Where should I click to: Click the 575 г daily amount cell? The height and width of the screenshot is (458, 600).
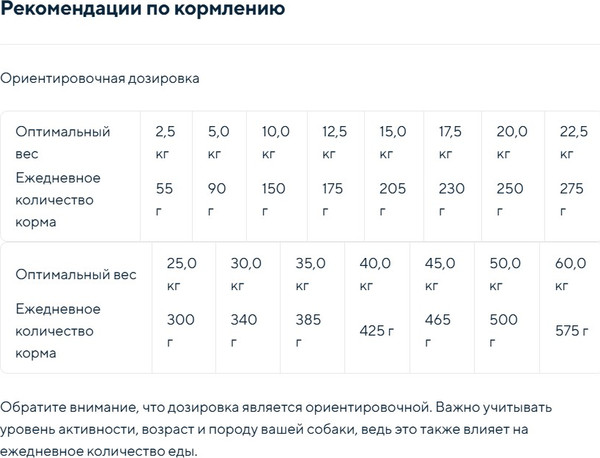pos(570,331)
